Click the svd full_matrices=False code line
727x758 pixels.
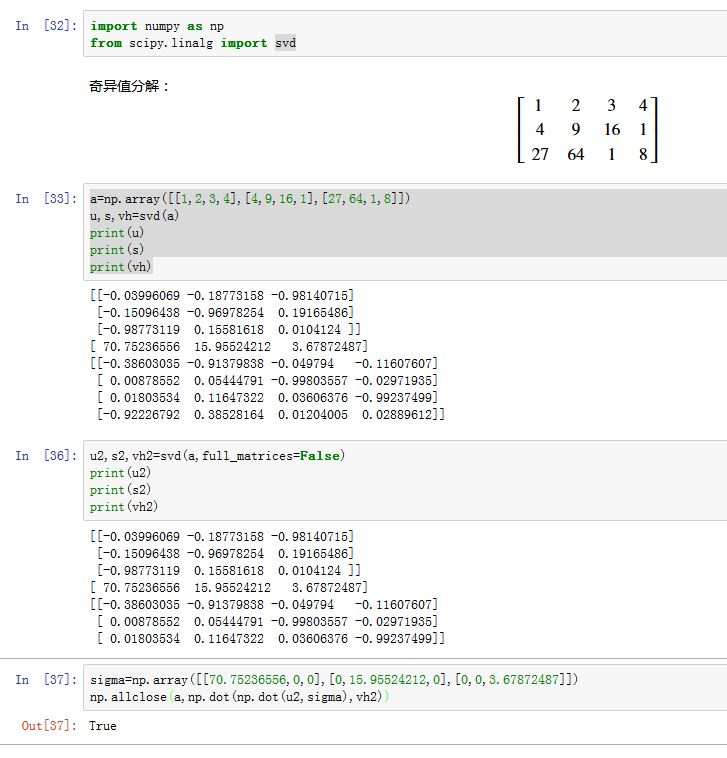217,456
